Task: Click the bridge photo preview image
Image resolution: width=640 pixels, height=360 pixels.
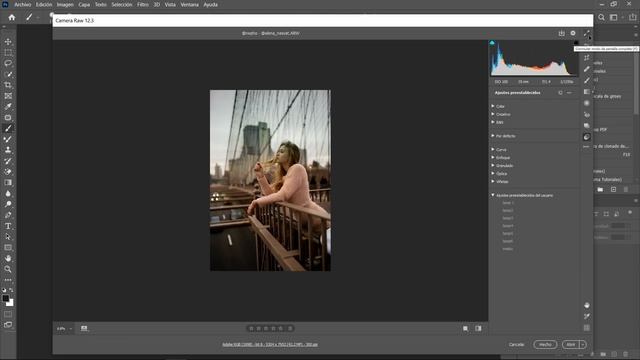Action: tap(270, 180)
